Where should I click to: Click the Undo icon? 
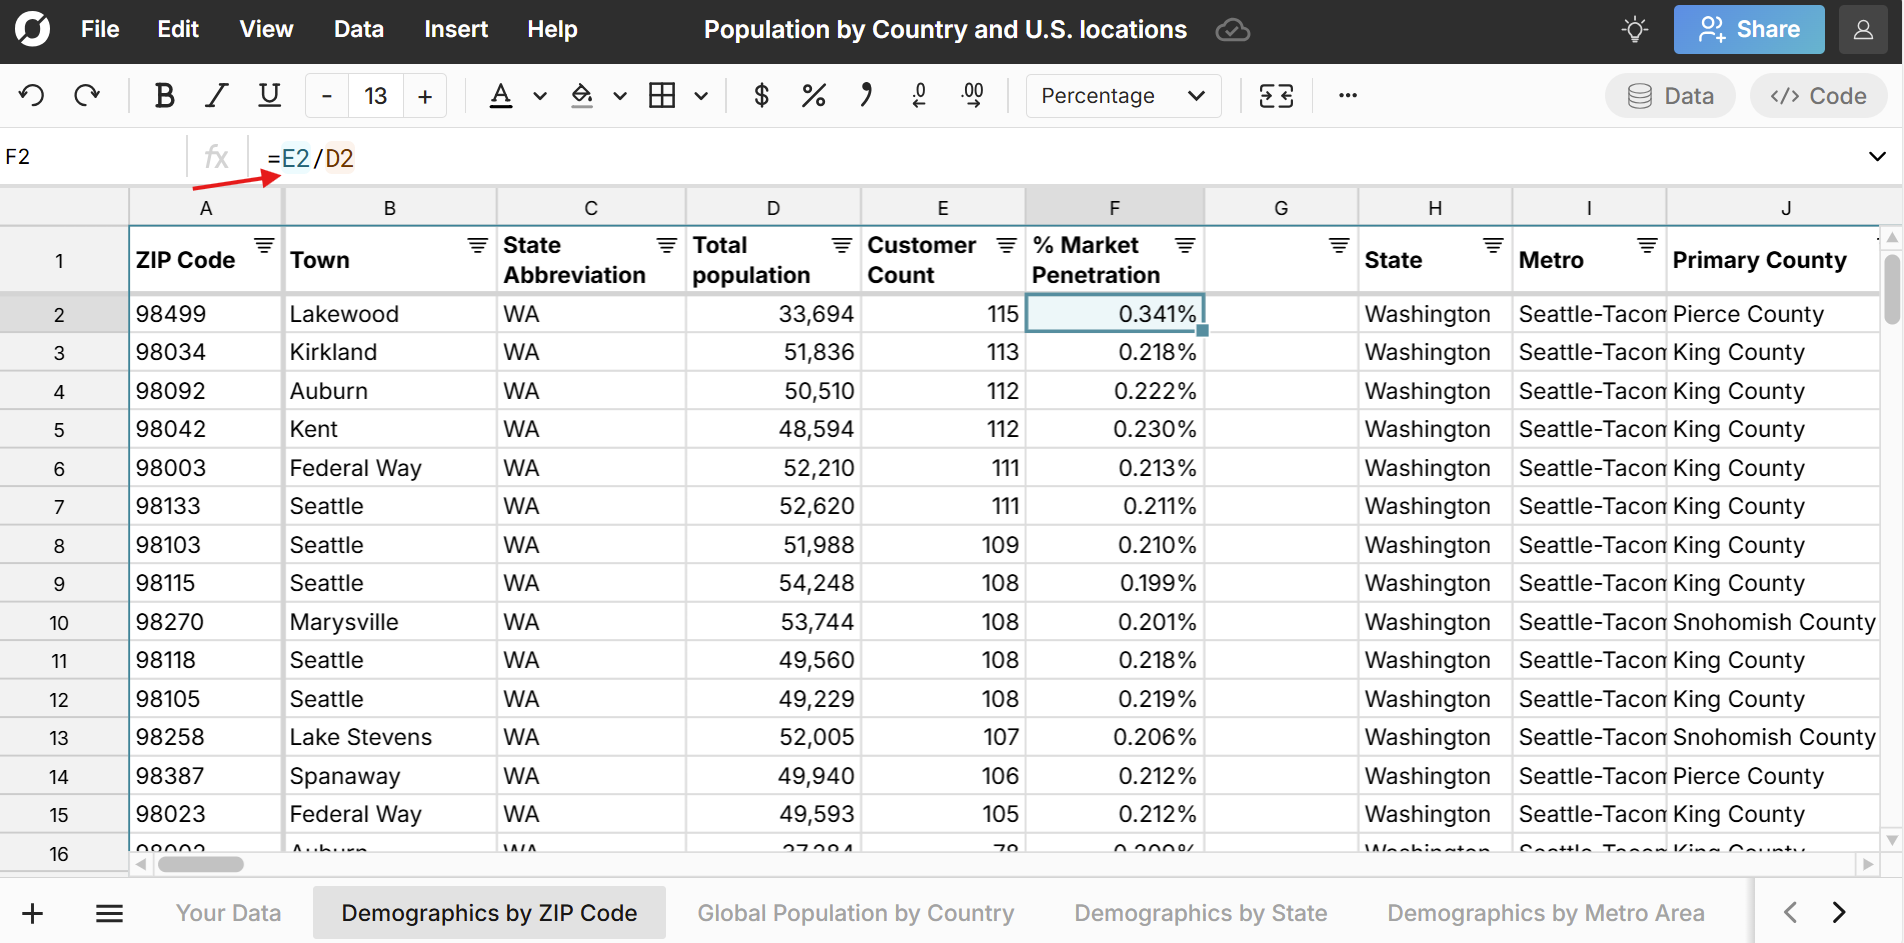tap(31, 95)
